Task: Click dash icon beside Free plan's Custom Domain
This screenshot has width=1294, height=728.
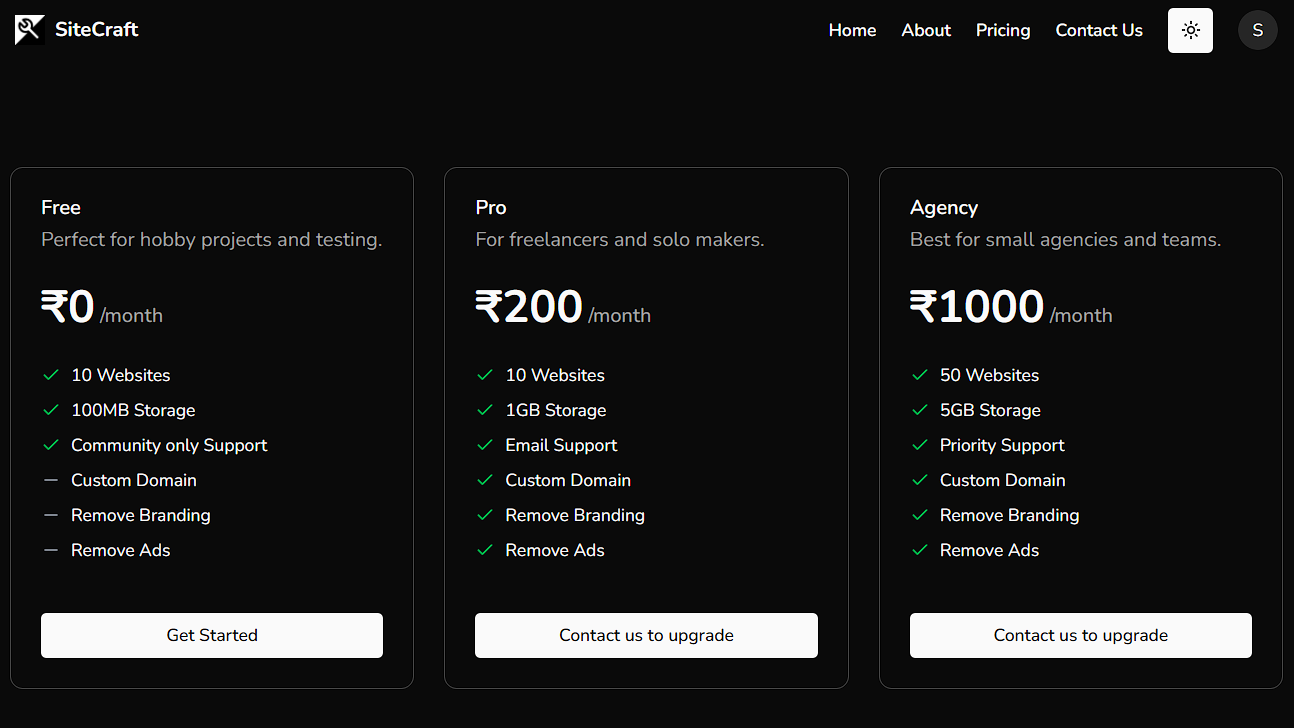Action: pyautogui.click(x=51, y=480)
